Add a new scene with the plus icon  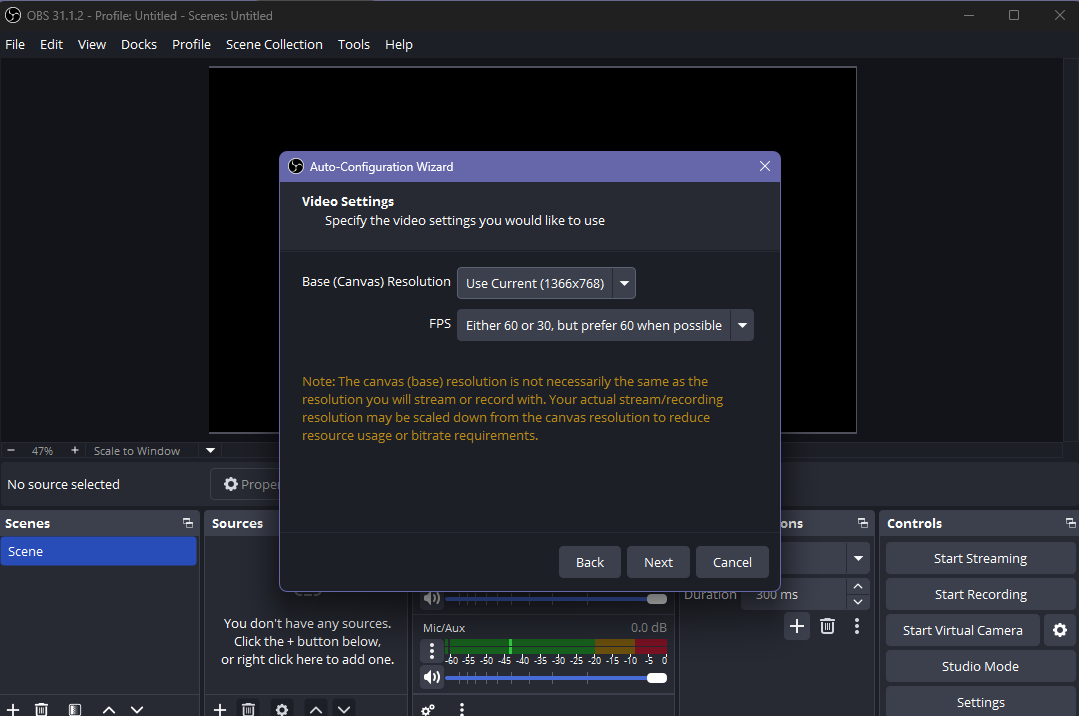11,708
